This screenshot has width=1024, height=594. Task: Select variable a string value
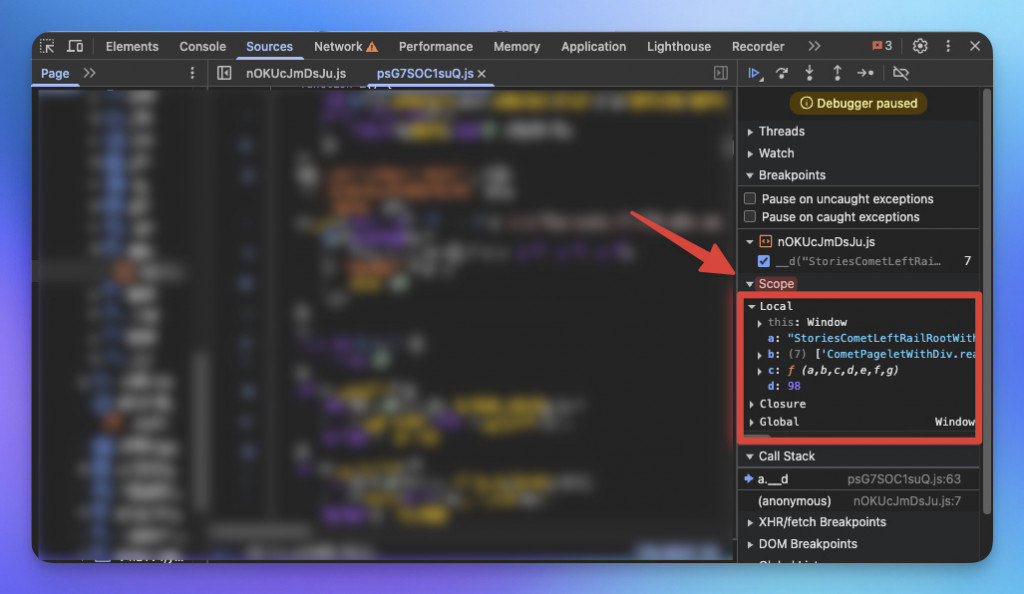pos(880,338)
